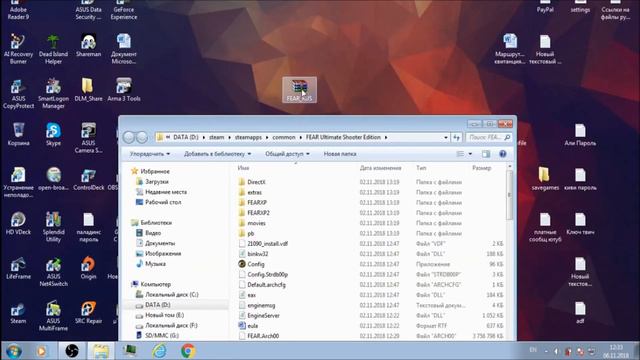This screenshot has height=360, width=640.
Task: Sort by Тип column header
Action: click(421, 168)
